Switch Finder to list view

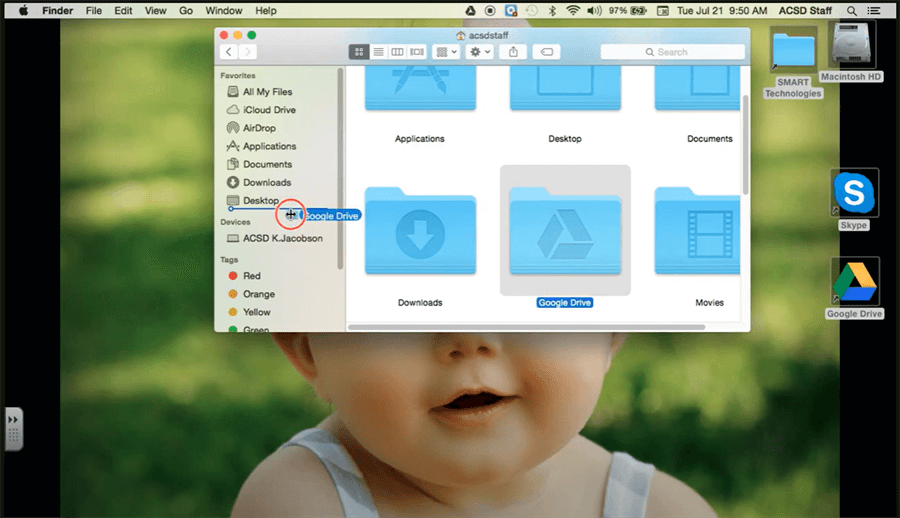[x=378, y=51]
